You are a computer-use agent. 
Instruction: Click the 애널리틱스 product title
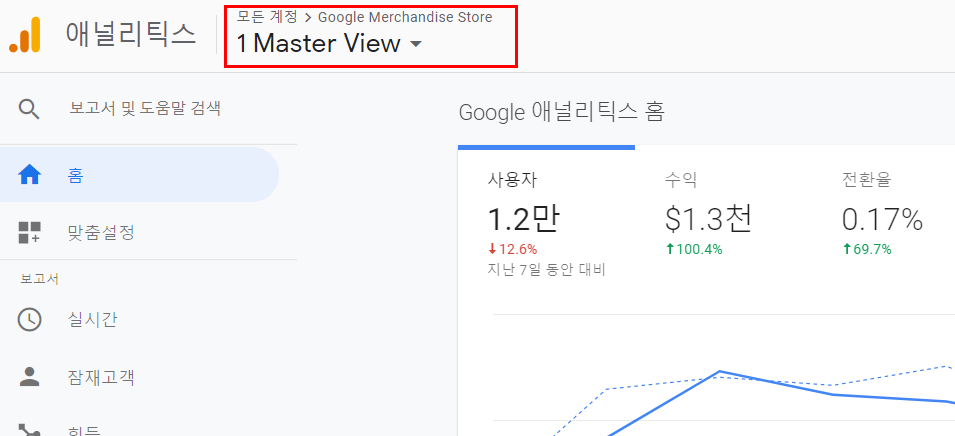coord(131,34)
